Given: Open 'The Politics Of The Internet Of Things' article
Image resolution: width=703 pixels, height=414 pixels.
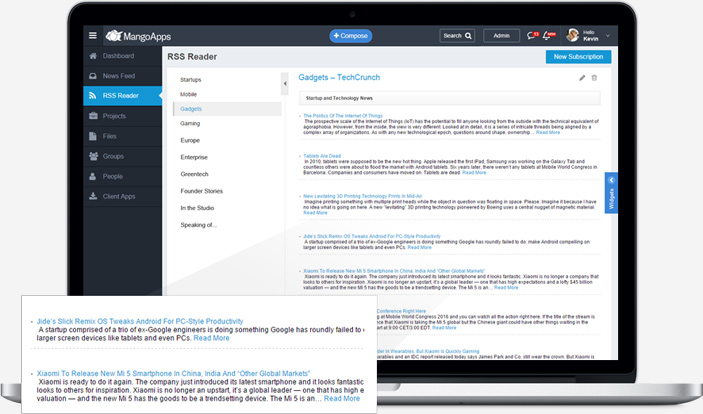Looking at the screenshot, I should tap(343, 116).
